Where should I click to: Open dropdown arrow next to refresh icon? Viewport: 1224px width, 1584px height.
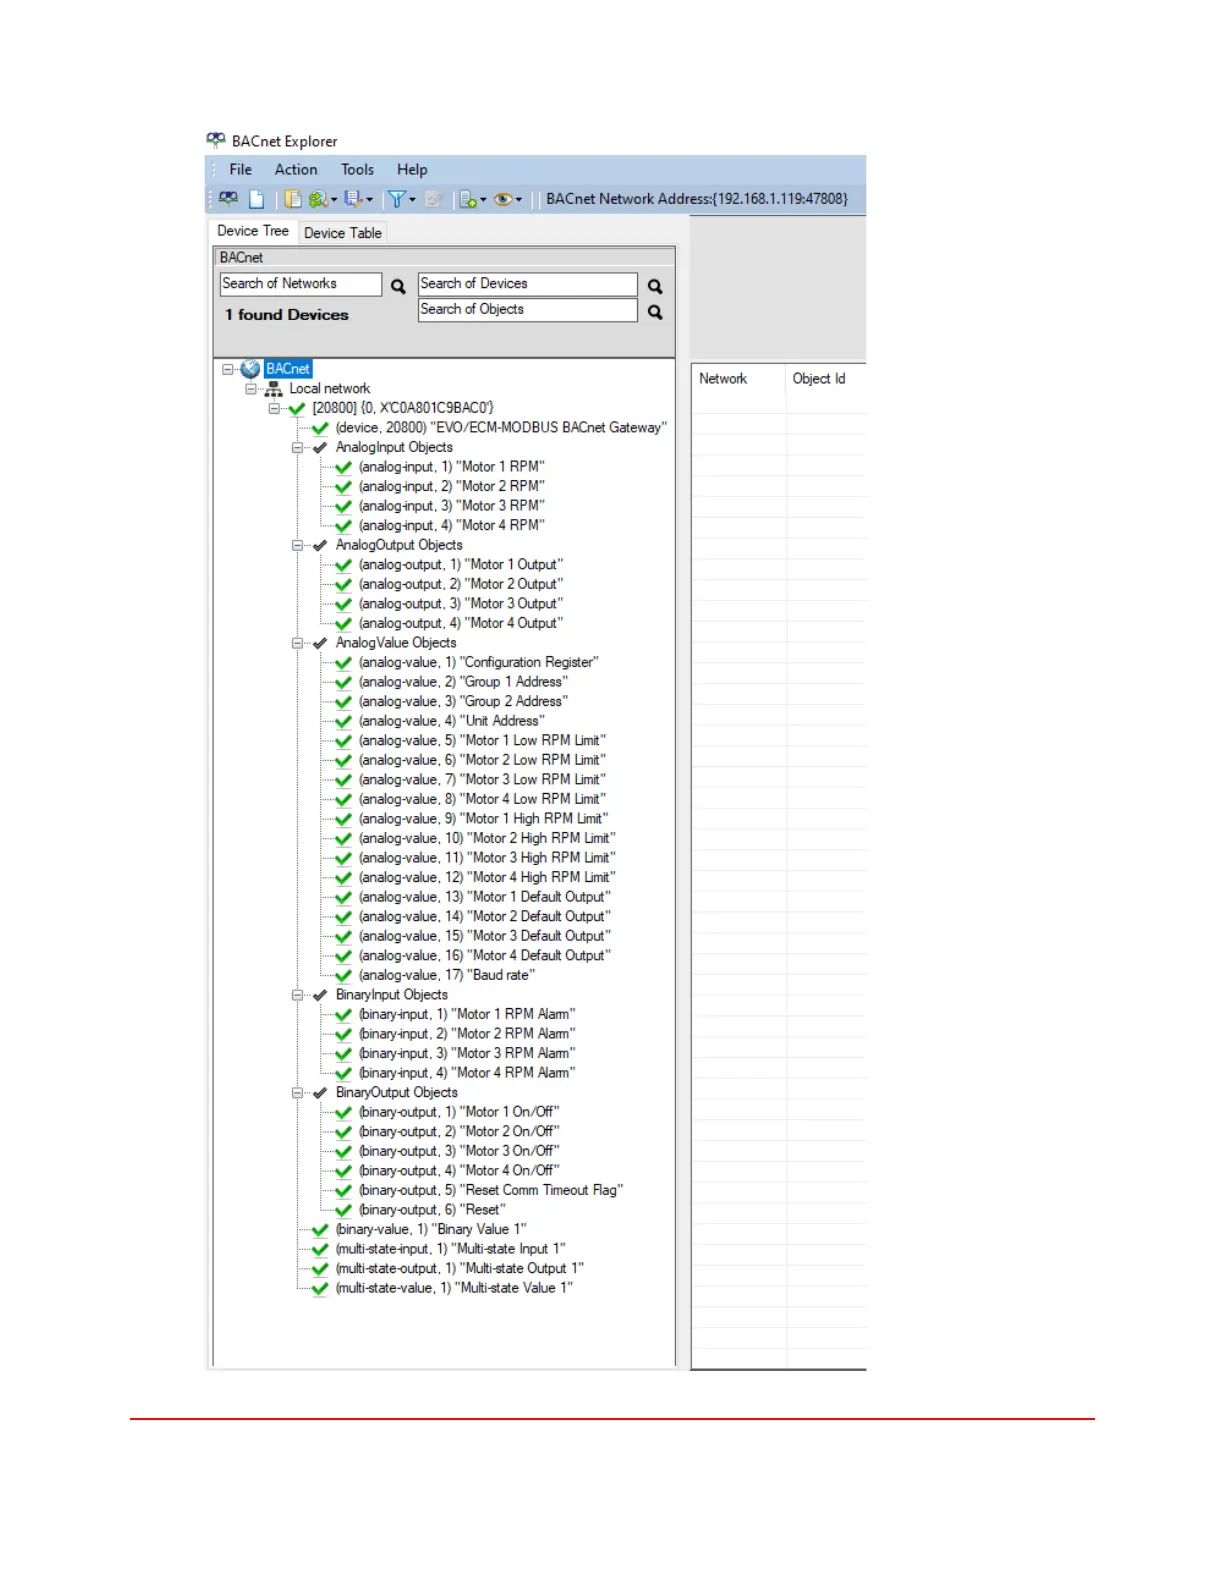click(334, 200)
